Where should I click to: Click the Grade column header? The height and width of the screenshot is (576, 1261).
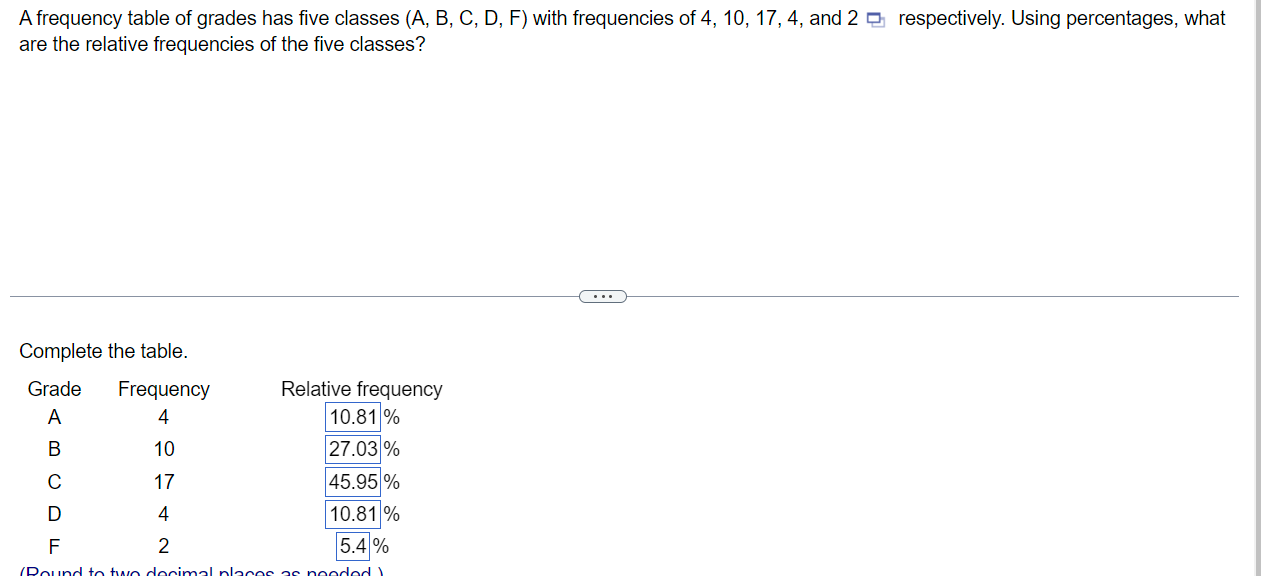point(54,389)
